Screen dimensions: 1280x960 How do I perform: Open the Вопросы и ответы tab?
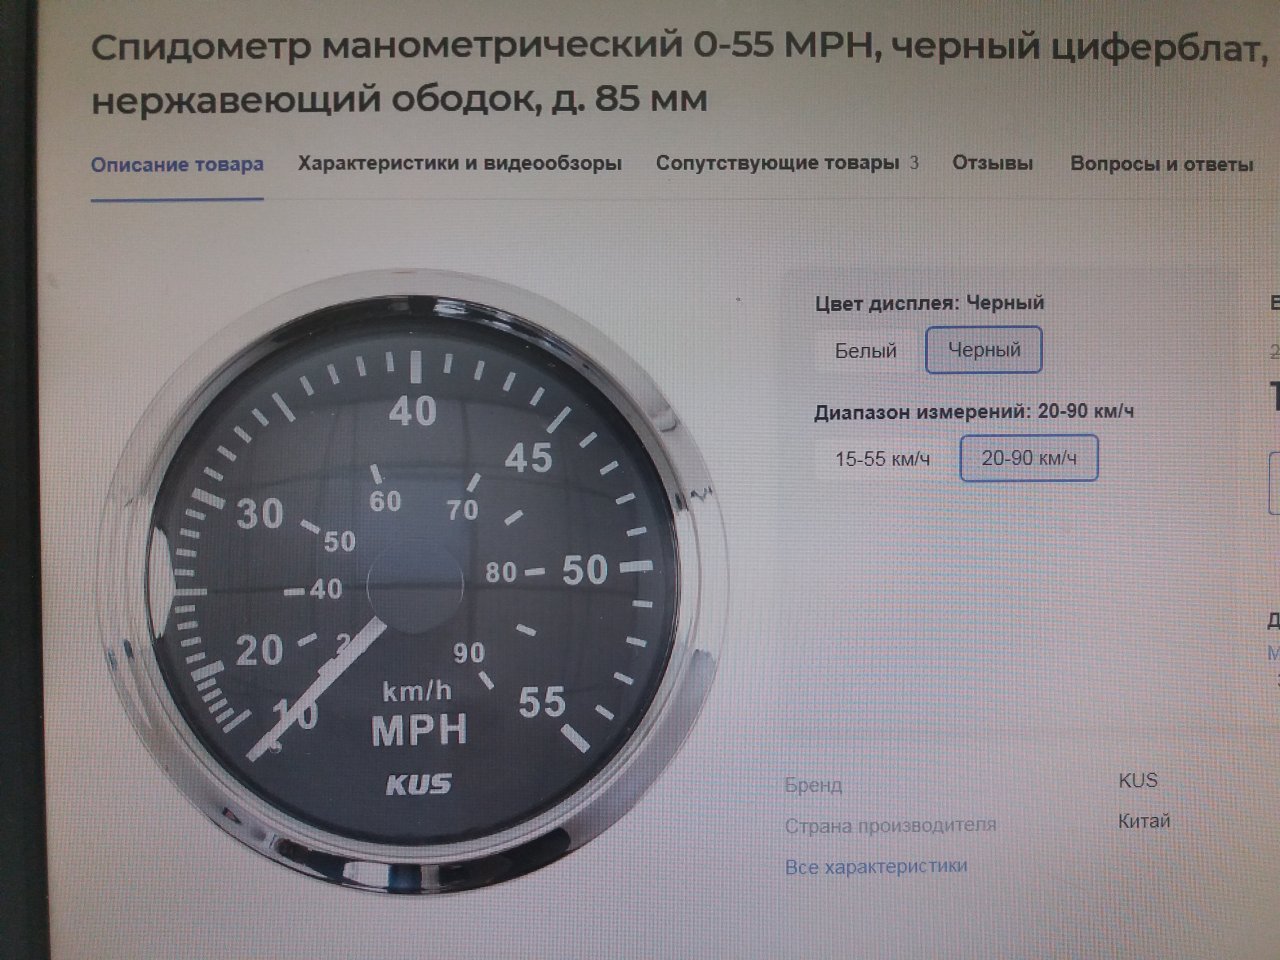pos(1161,164)
